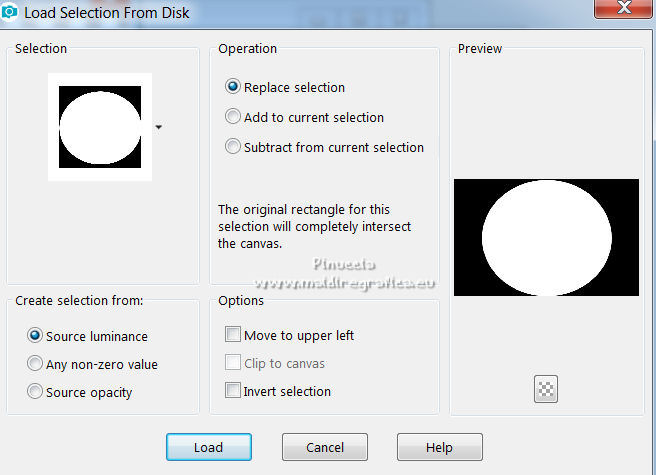Screen dimensions: 656x475
Task: Open Help for this dialog
Action: (439, 447)
